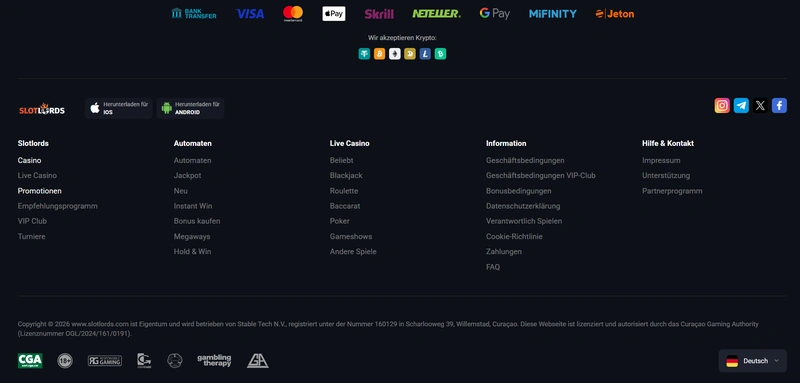Click the Jeton payment logo

coord(615,14)
